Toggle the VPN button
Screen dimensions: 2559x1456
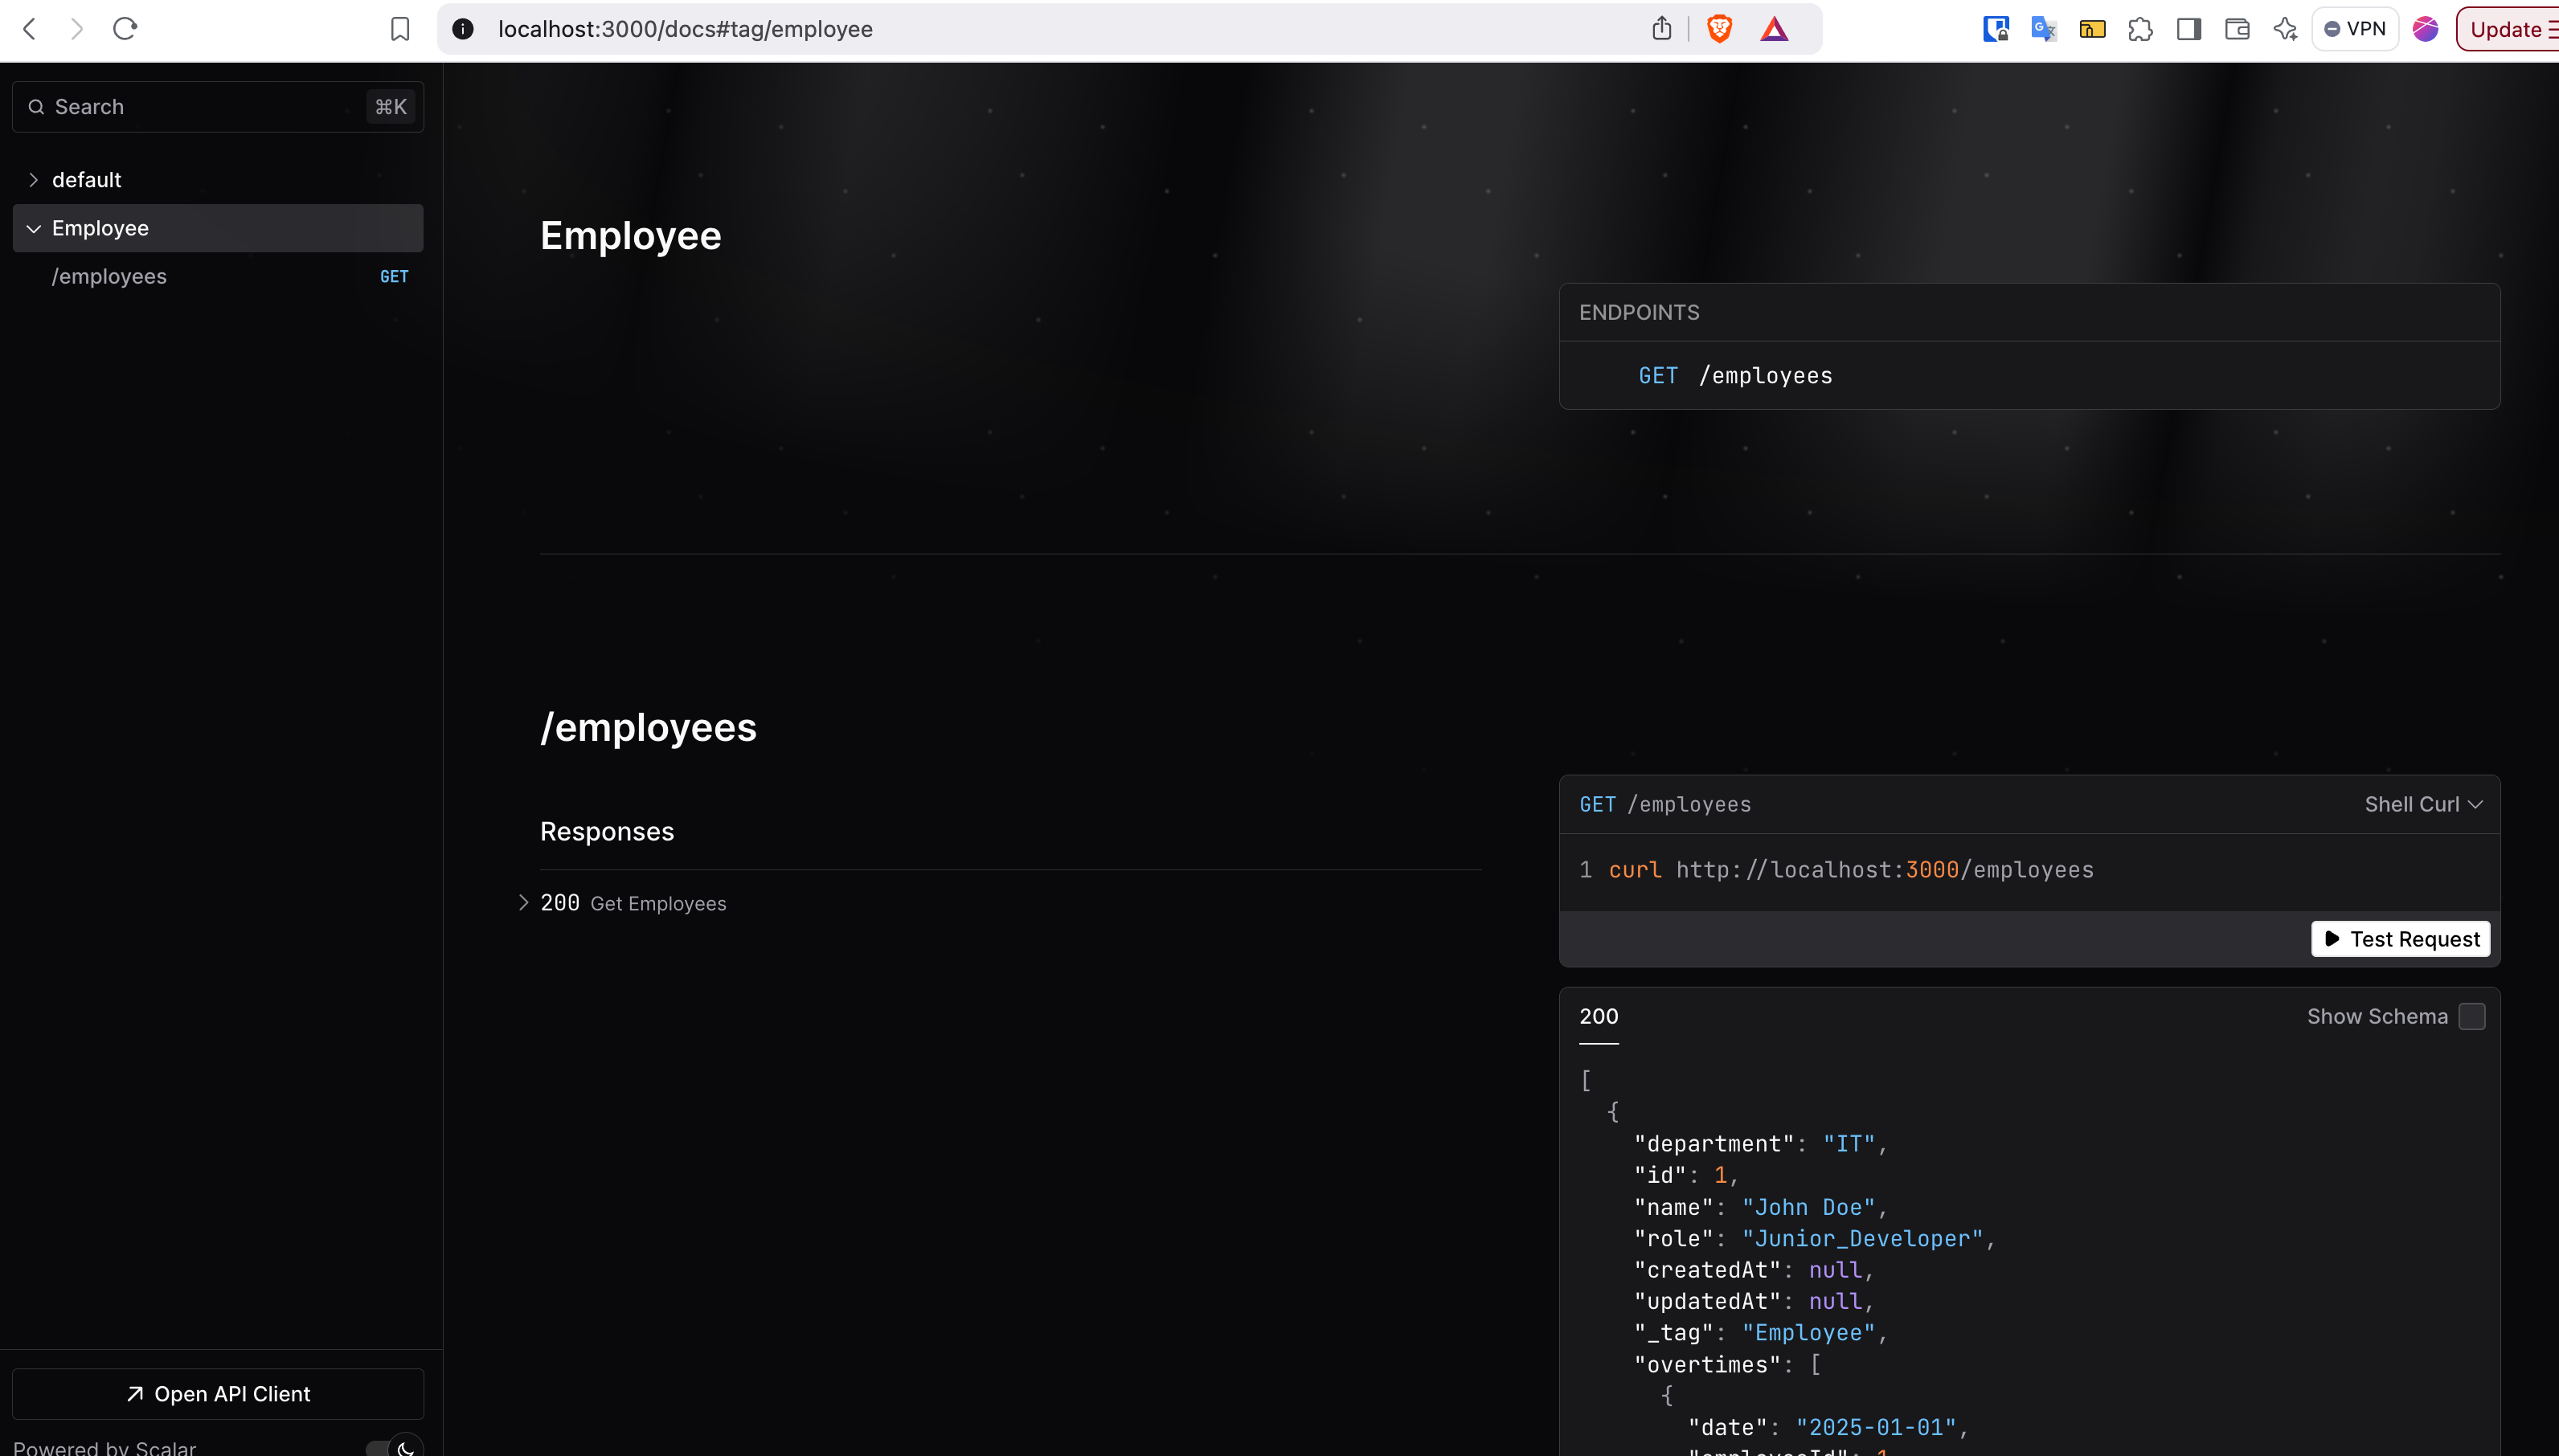pos(2355,29)
